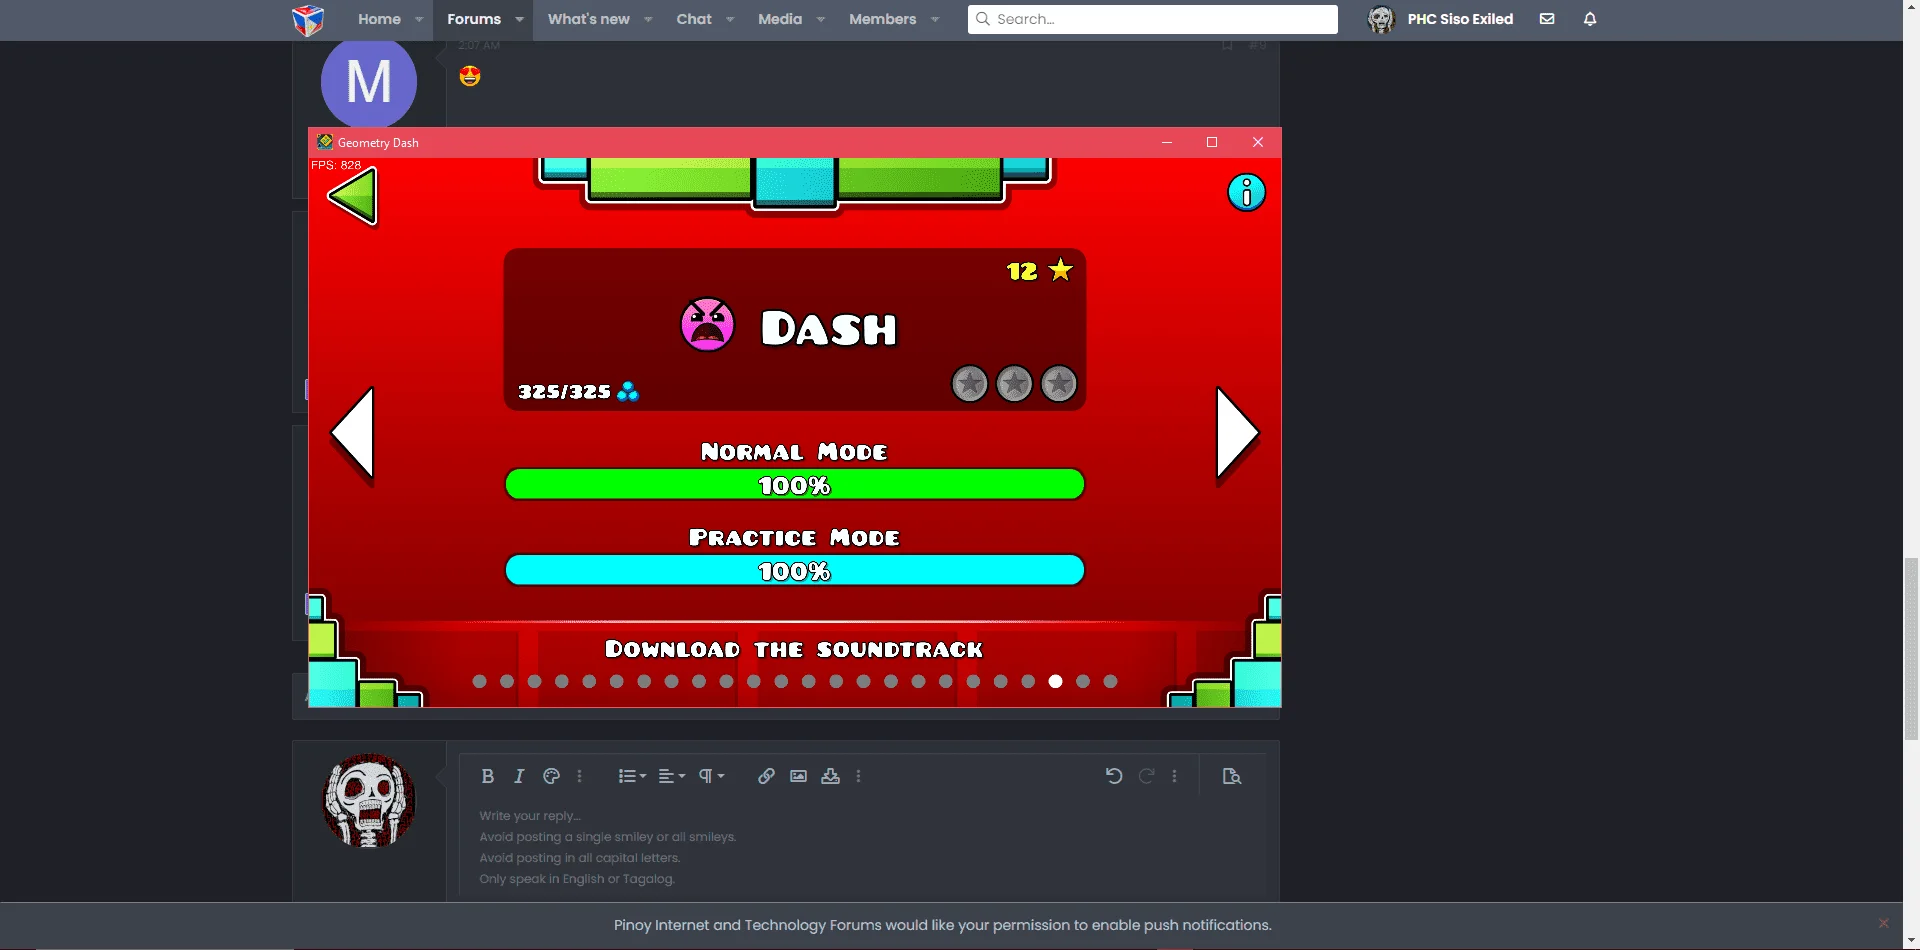This screenshot has height=950, width=1920.
Task: Dismiss the push notification banner
Action: click(x=1883, y=923)
